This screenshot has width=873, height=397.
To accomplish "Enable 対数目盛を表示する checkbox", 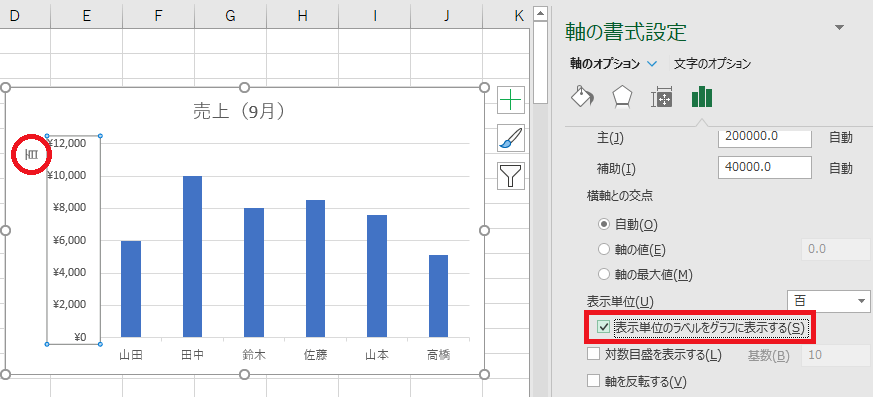I will pos(594,354).
